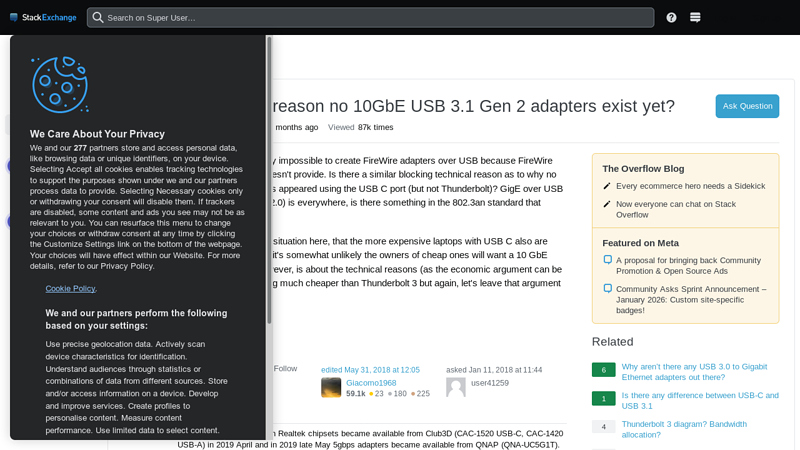Click the privacy dialog scrollbar
The height and width of the screenshot is (450, 800).
pos(269,180)
